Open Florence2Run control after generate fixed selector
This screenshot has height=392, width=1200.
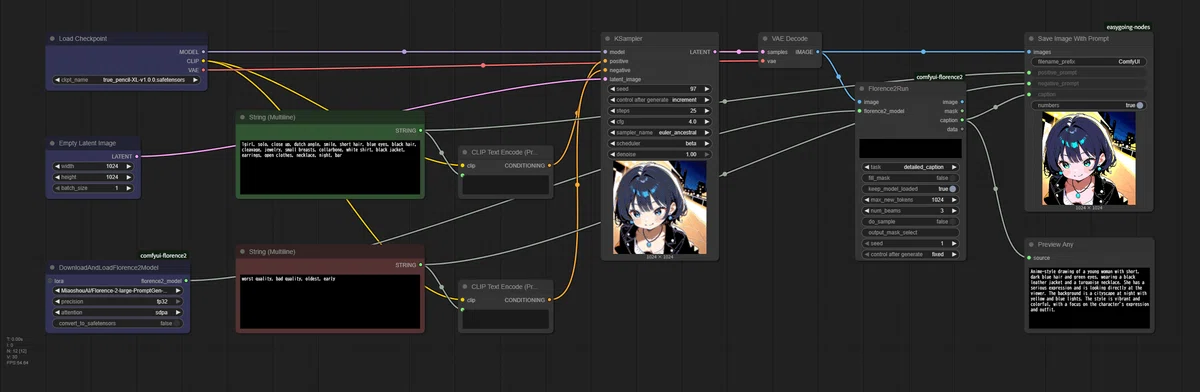(x=909, y=254)
